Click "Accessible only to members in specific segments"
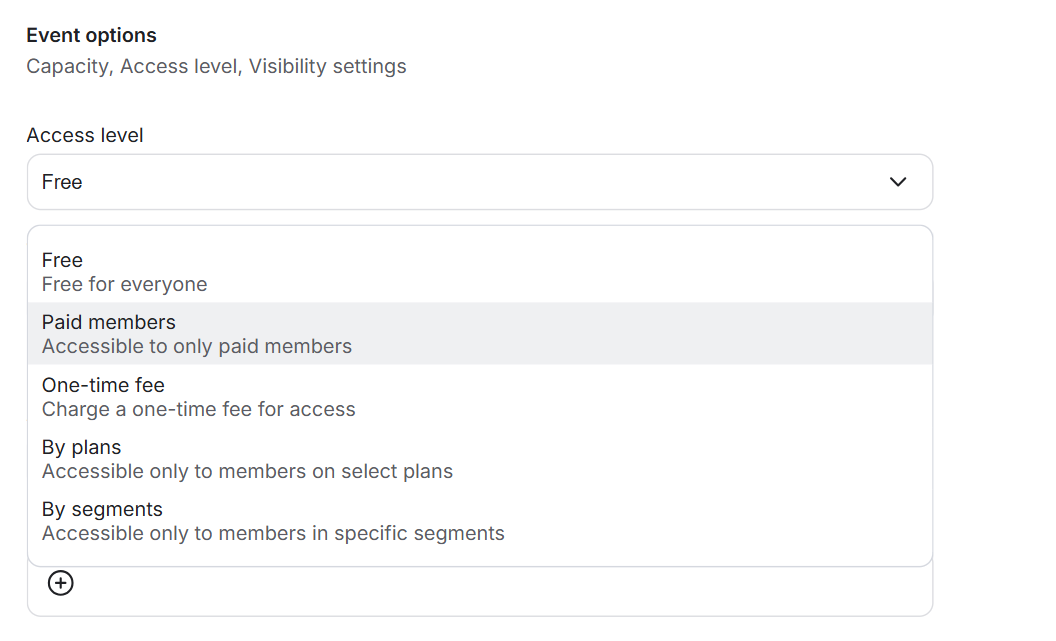1056x641 pixels. pyautogui.click(x=273, y=533)
